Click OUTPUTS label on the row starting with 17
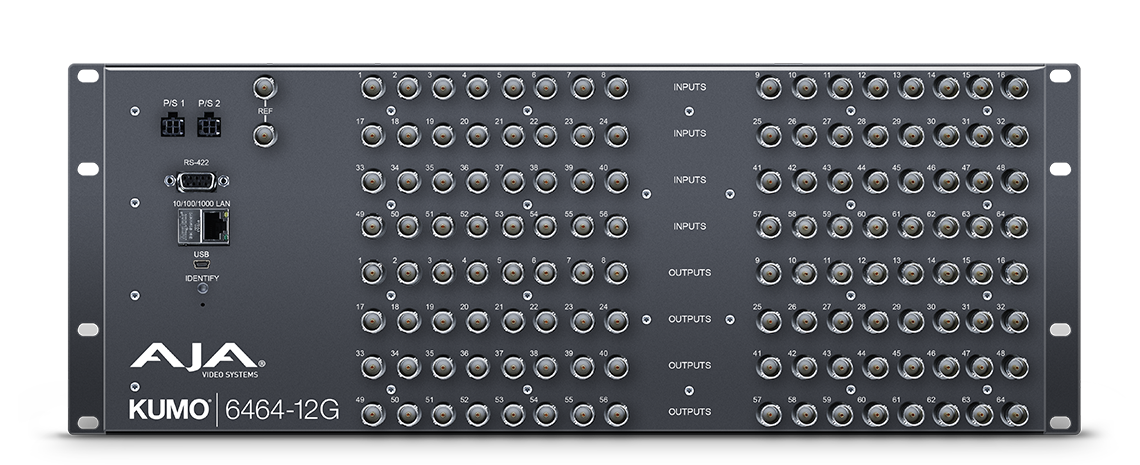This screenshot has height=465, width=1140. pos(689,319)
